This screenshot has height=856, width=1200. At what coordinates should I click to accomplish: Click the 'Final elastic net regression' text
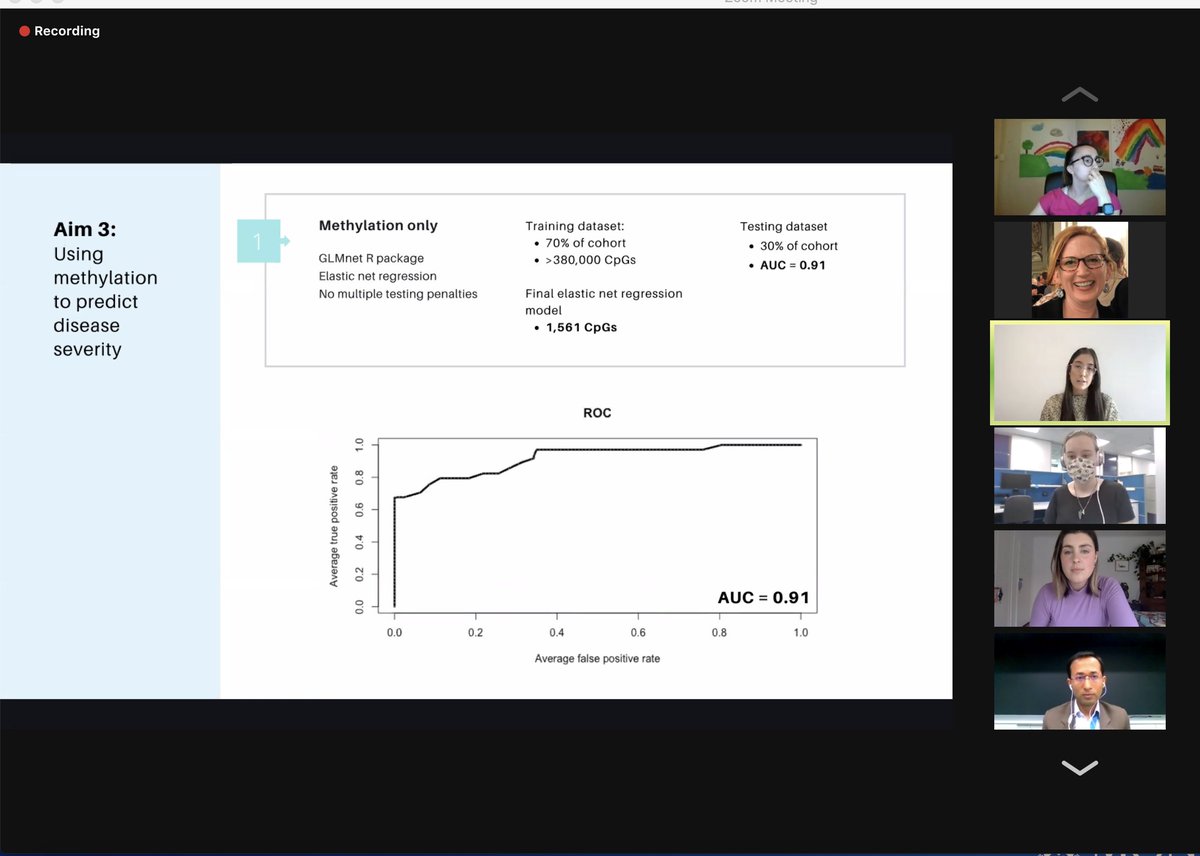click(604, 294)
